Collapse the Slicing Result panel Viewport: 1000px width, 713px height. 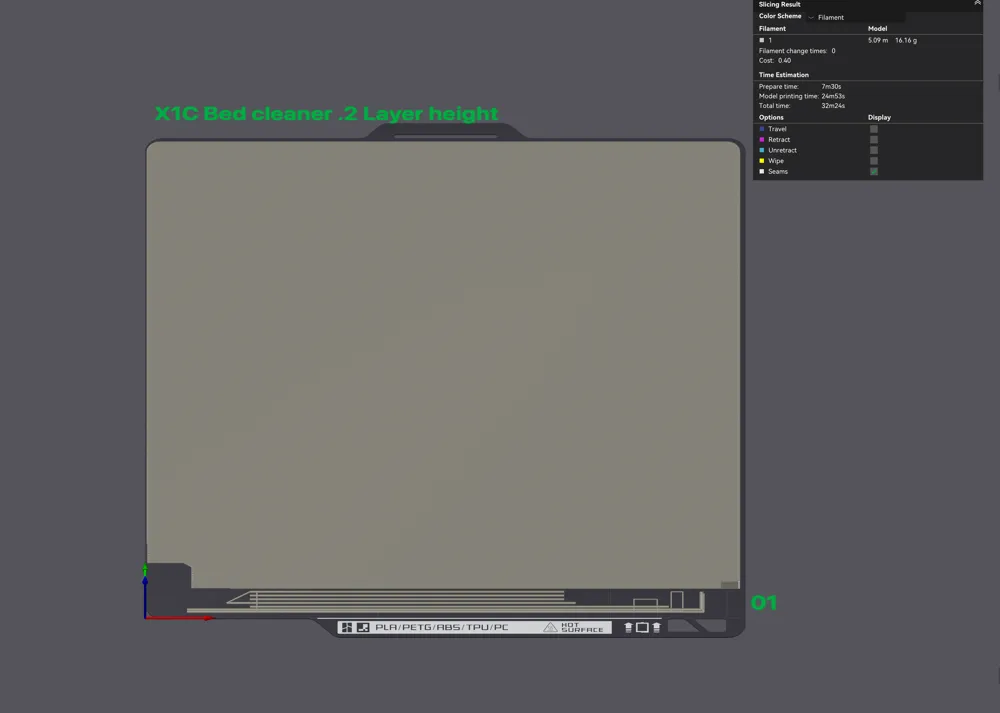[977, 3]
